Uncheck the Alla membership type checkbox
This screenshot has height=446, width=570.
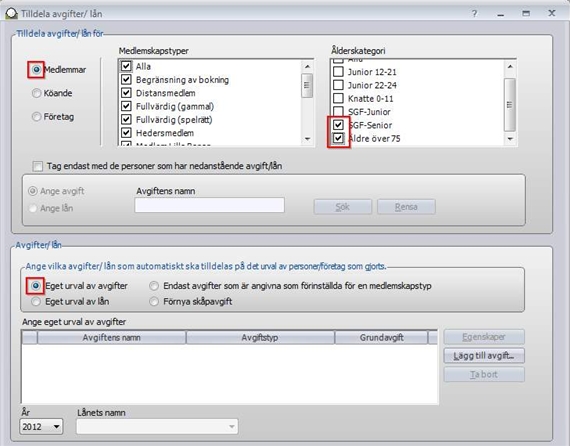coord(126,66)
